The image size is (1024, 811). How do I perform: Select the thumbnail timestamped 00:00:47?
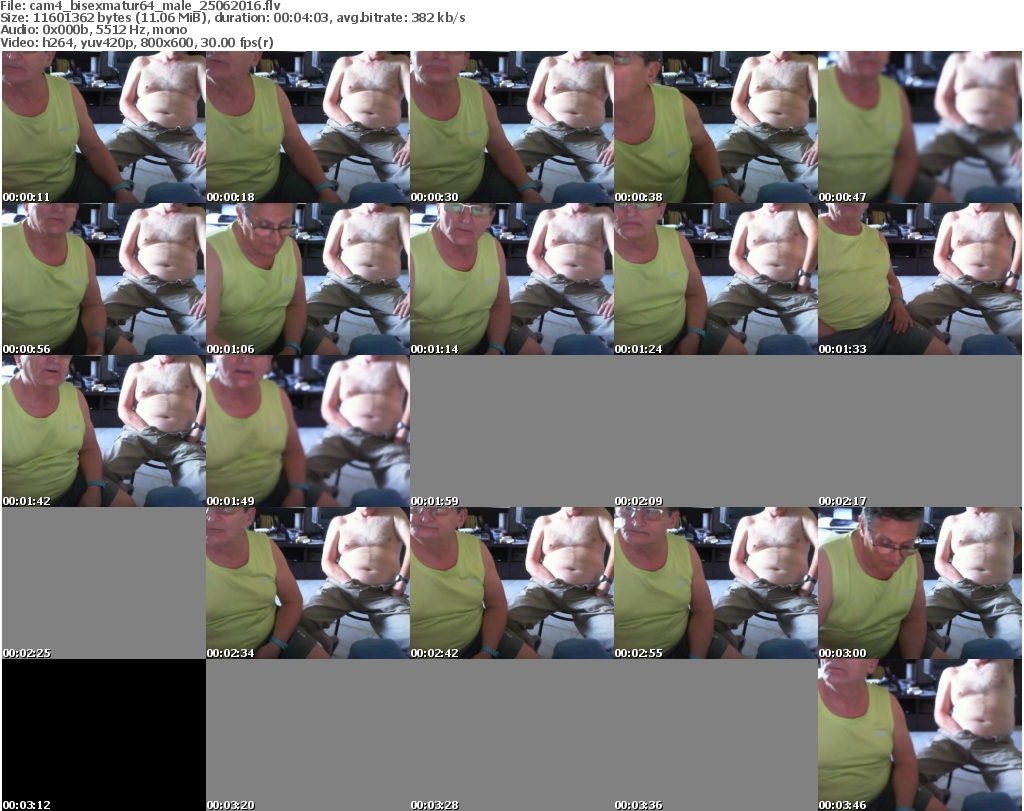coord(920,127)
